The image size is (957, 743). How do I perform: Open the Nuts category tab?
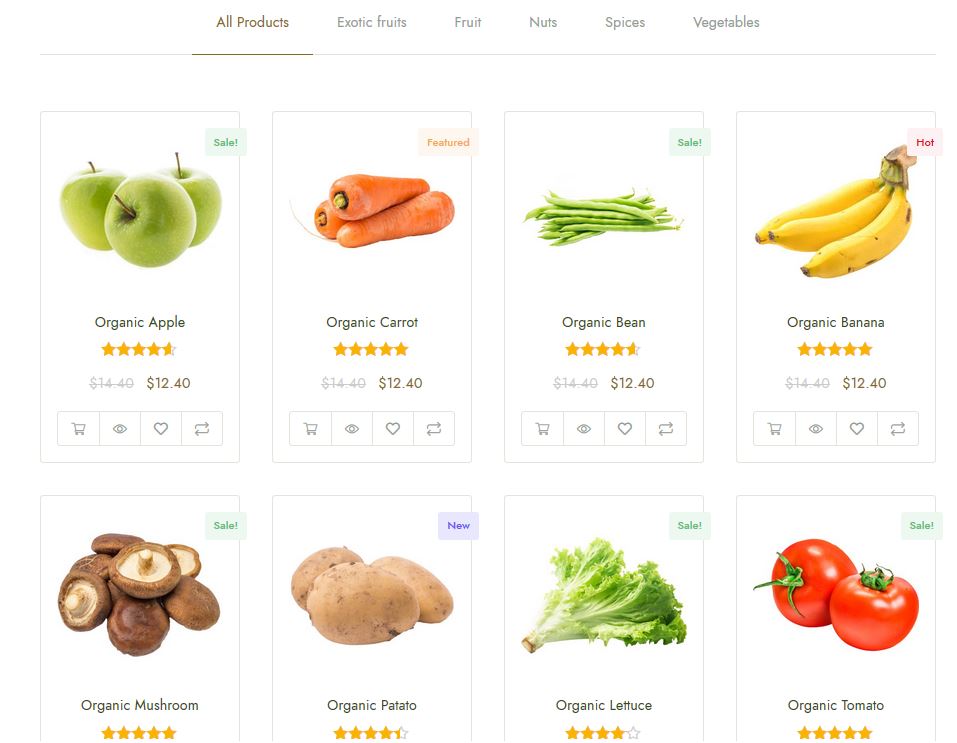click(x=543, y=23)
